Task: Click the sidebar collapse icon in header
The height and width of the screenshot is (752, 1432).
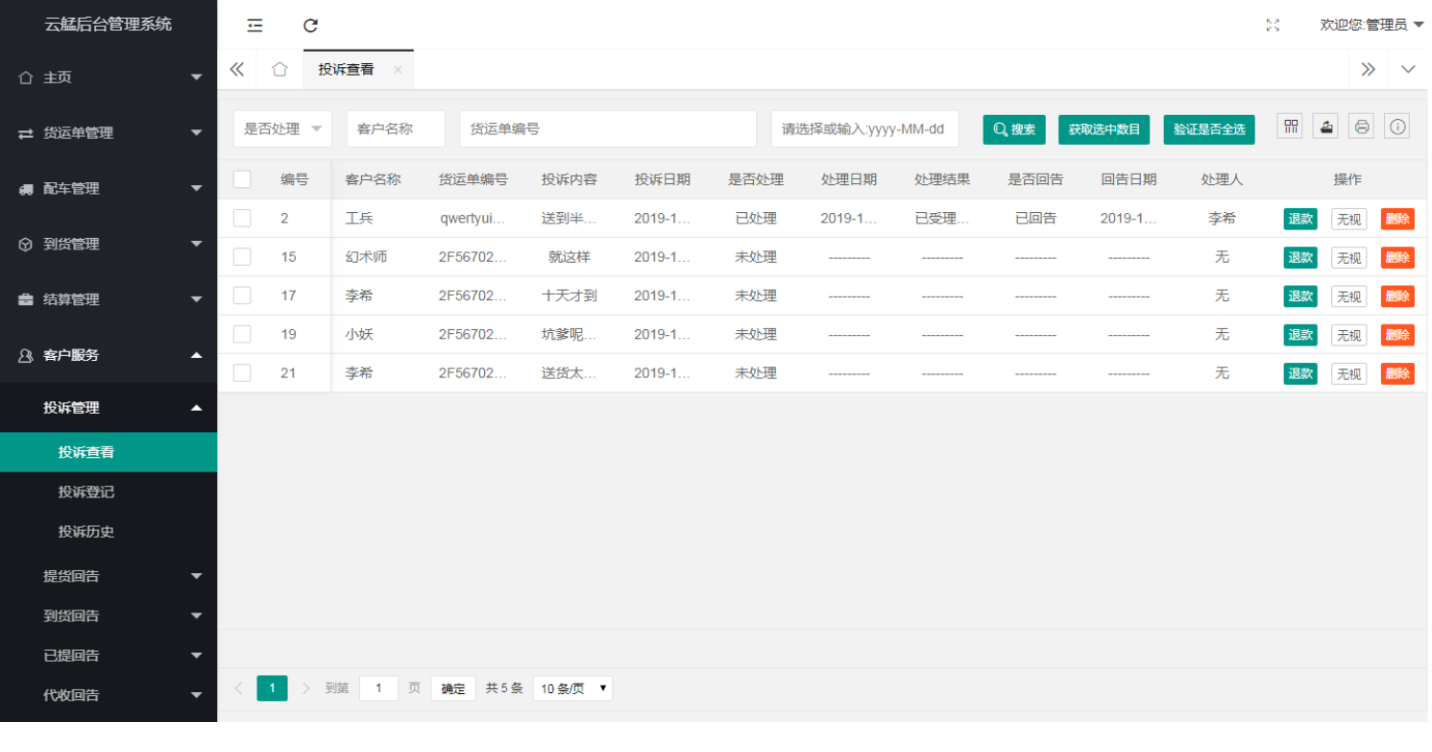Action: [x=255, y=25]
